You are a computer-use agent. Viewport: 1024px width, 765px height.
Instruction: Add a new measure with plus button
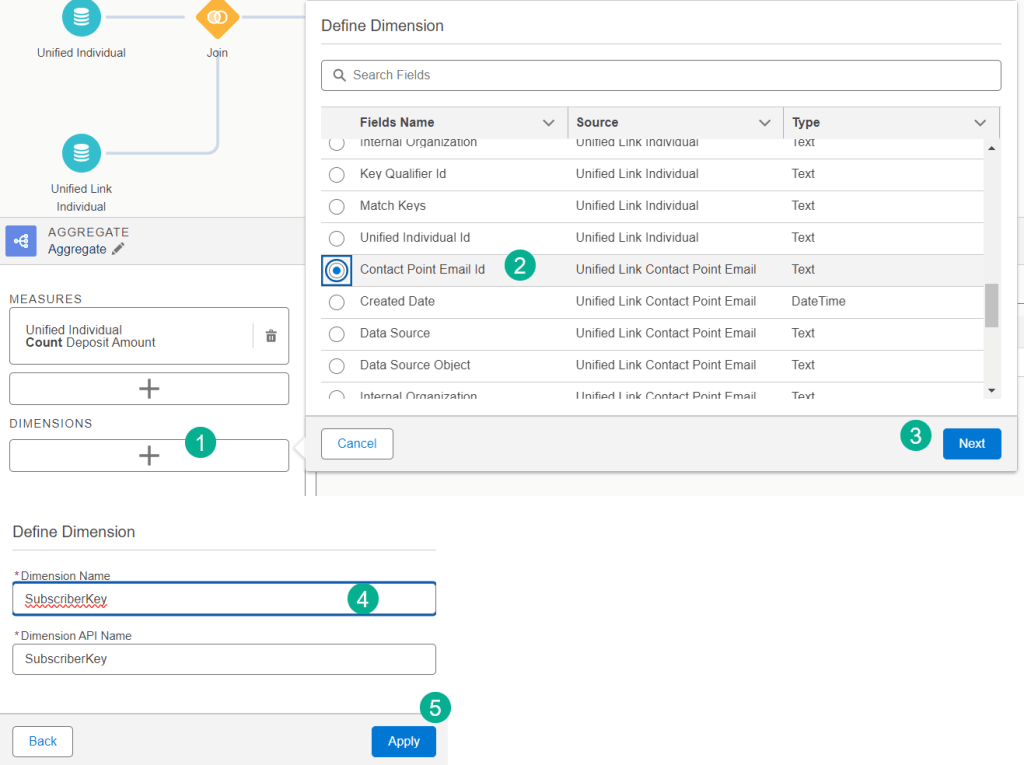pyautogui.click(x=149, y=389)
